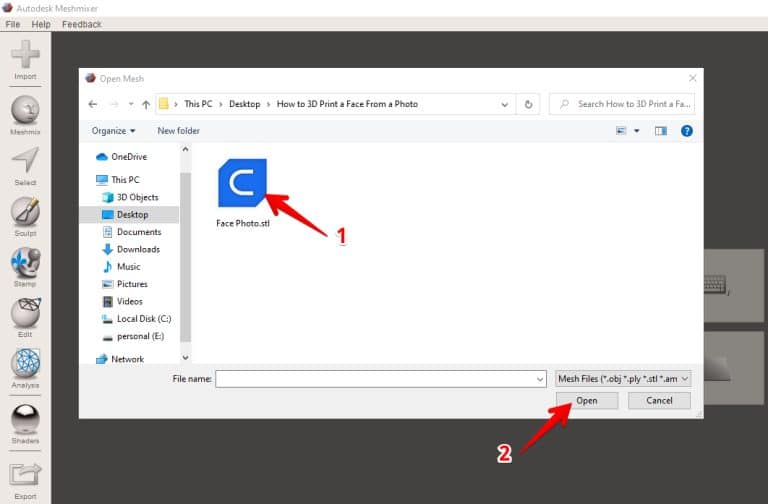Open the Shaders panel
This screenshot has height=504, width=768.
(25, 419)
